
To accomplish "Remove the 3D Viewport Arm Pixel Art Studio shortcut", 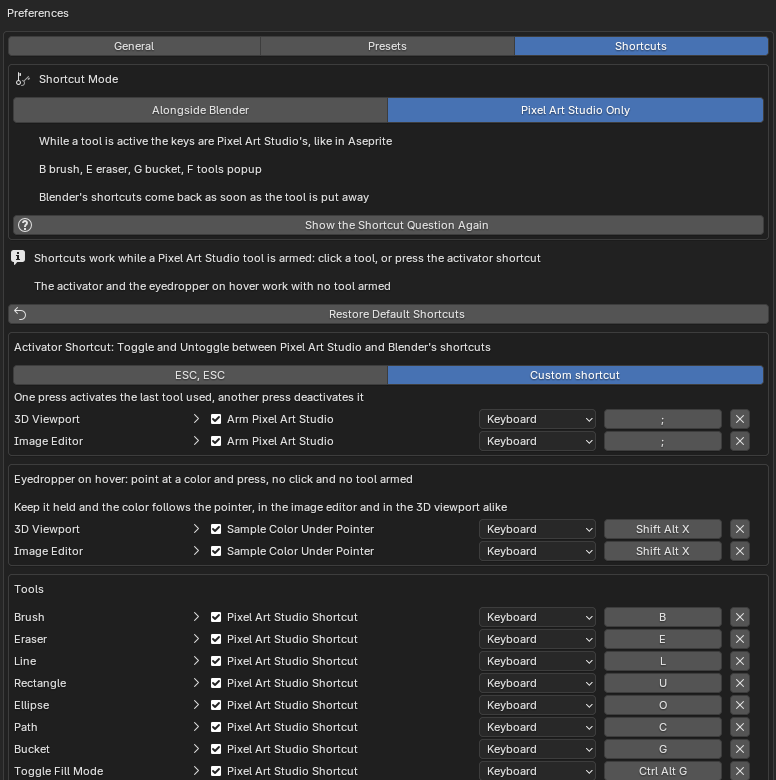I will (x=740, y=419).
